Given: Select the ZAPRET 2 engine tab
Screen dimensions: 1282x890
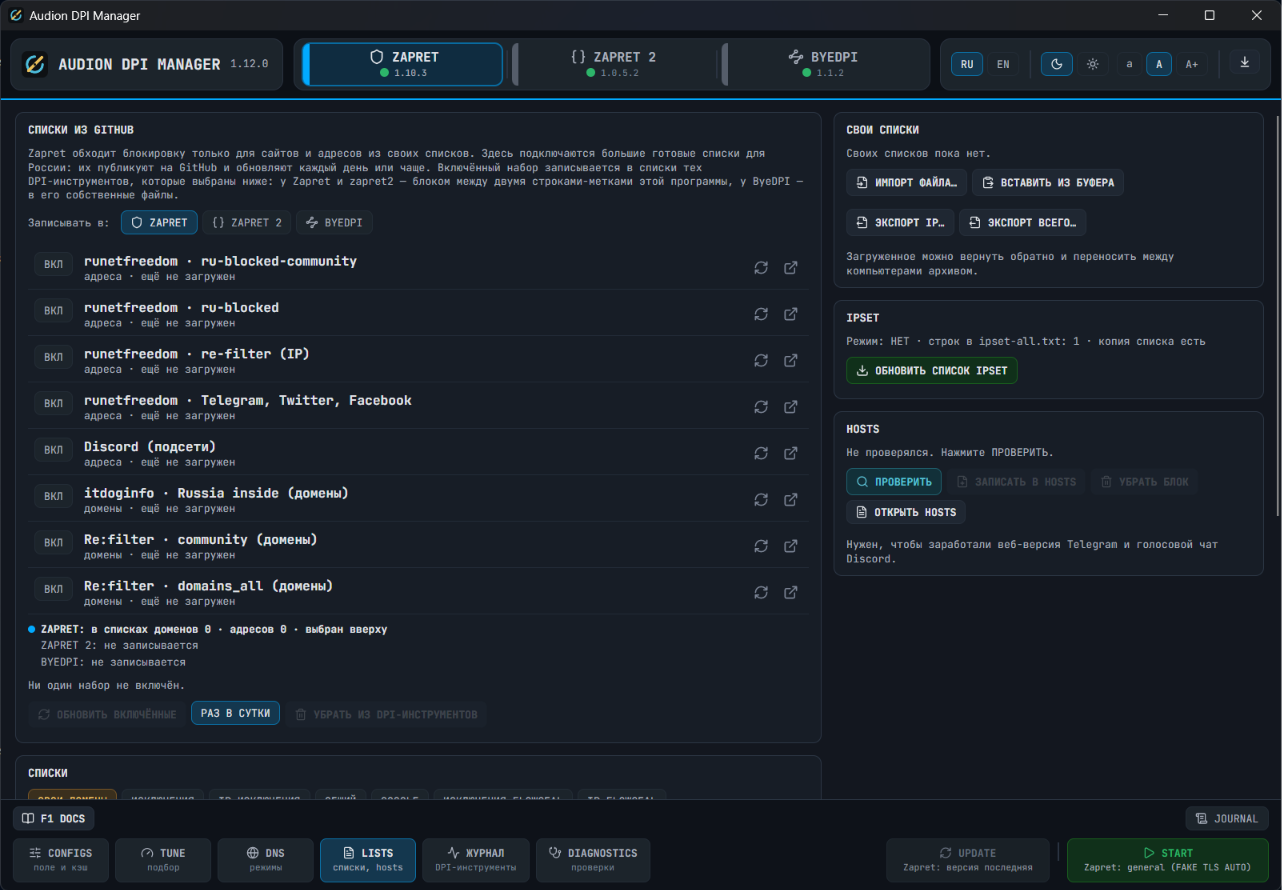Looking at the screenshot, I should click(x=614, y=64).
